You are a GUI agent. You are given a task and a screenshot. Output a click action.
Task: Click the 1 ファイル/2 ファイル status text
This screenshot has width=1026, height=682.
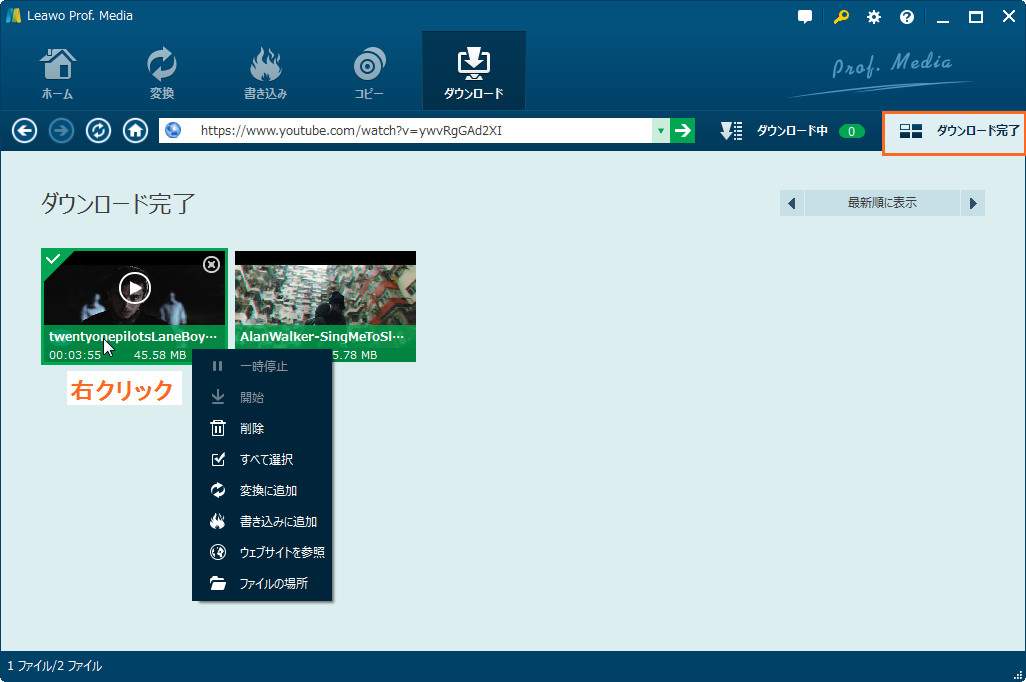(55, 666)
